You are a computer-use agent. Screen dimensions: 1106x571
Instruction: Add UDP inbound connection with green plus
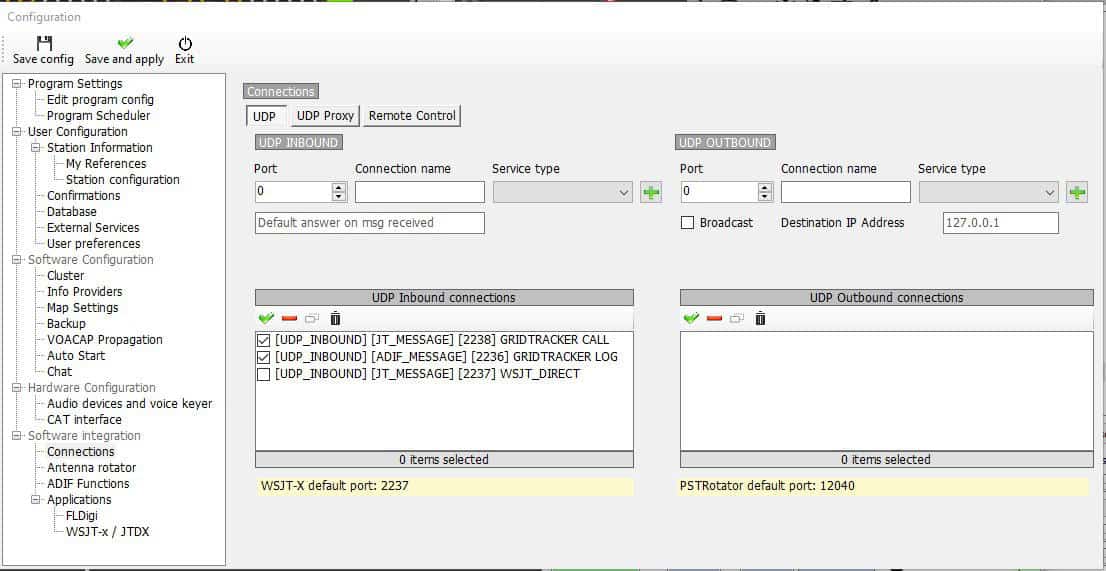[651, 192]
